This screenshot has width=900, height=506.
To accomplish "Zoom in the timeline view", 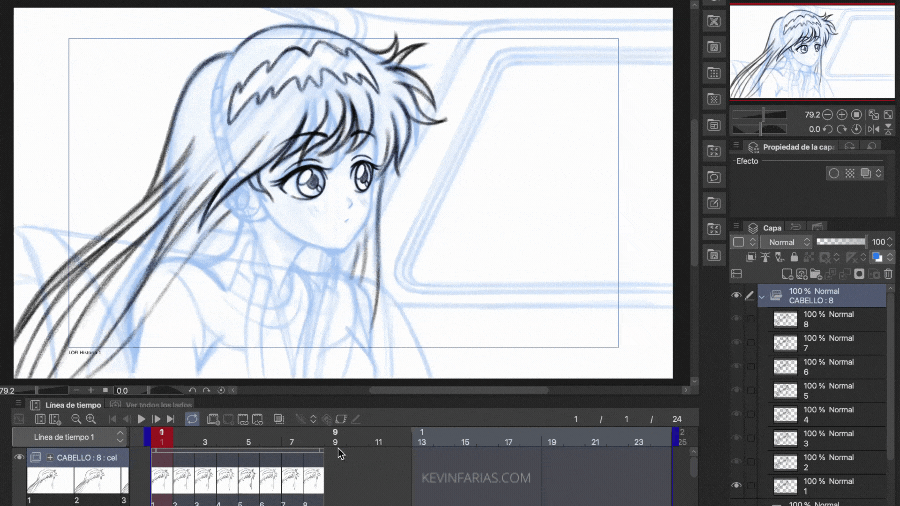I will pyautogui.click(x=91, y=419).
